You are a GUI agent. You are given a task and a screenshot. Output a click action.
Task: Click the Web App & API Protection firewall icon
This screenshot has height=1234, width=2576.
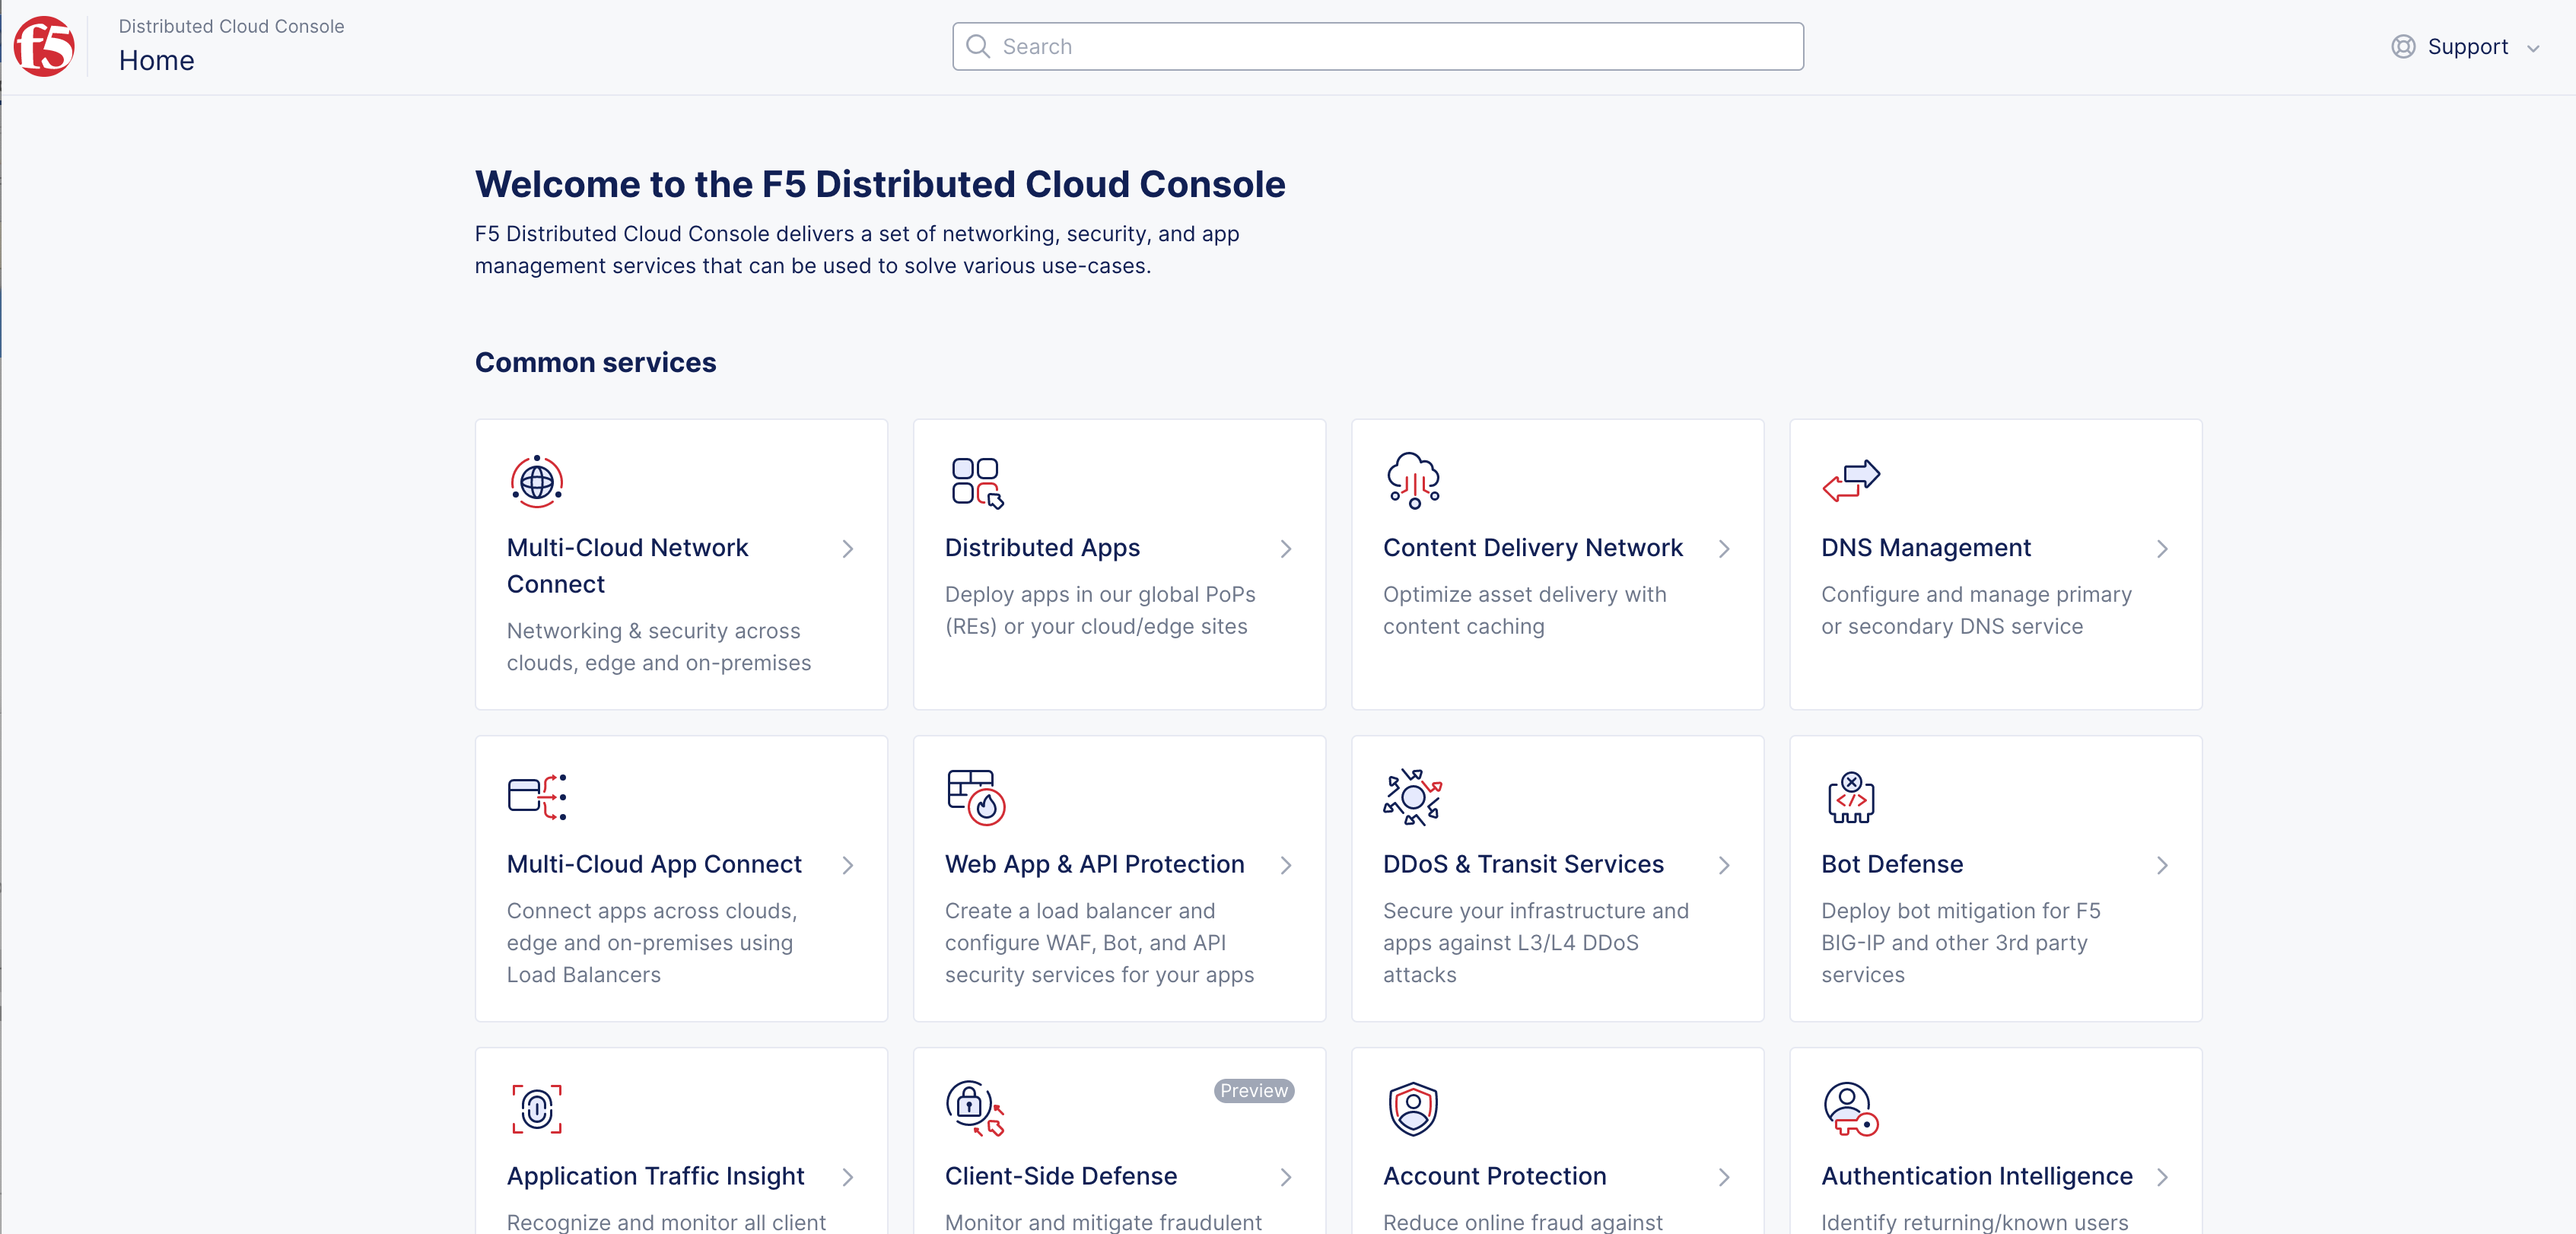click(x=975, y=797)
